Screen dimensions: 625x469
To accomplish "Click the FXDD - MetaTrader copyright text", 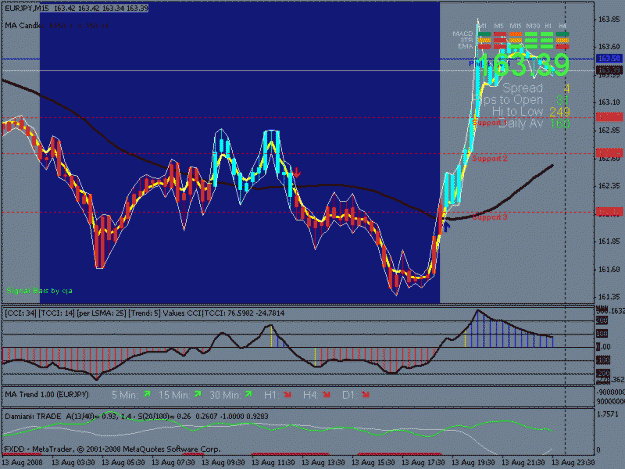I will [112, 449].
